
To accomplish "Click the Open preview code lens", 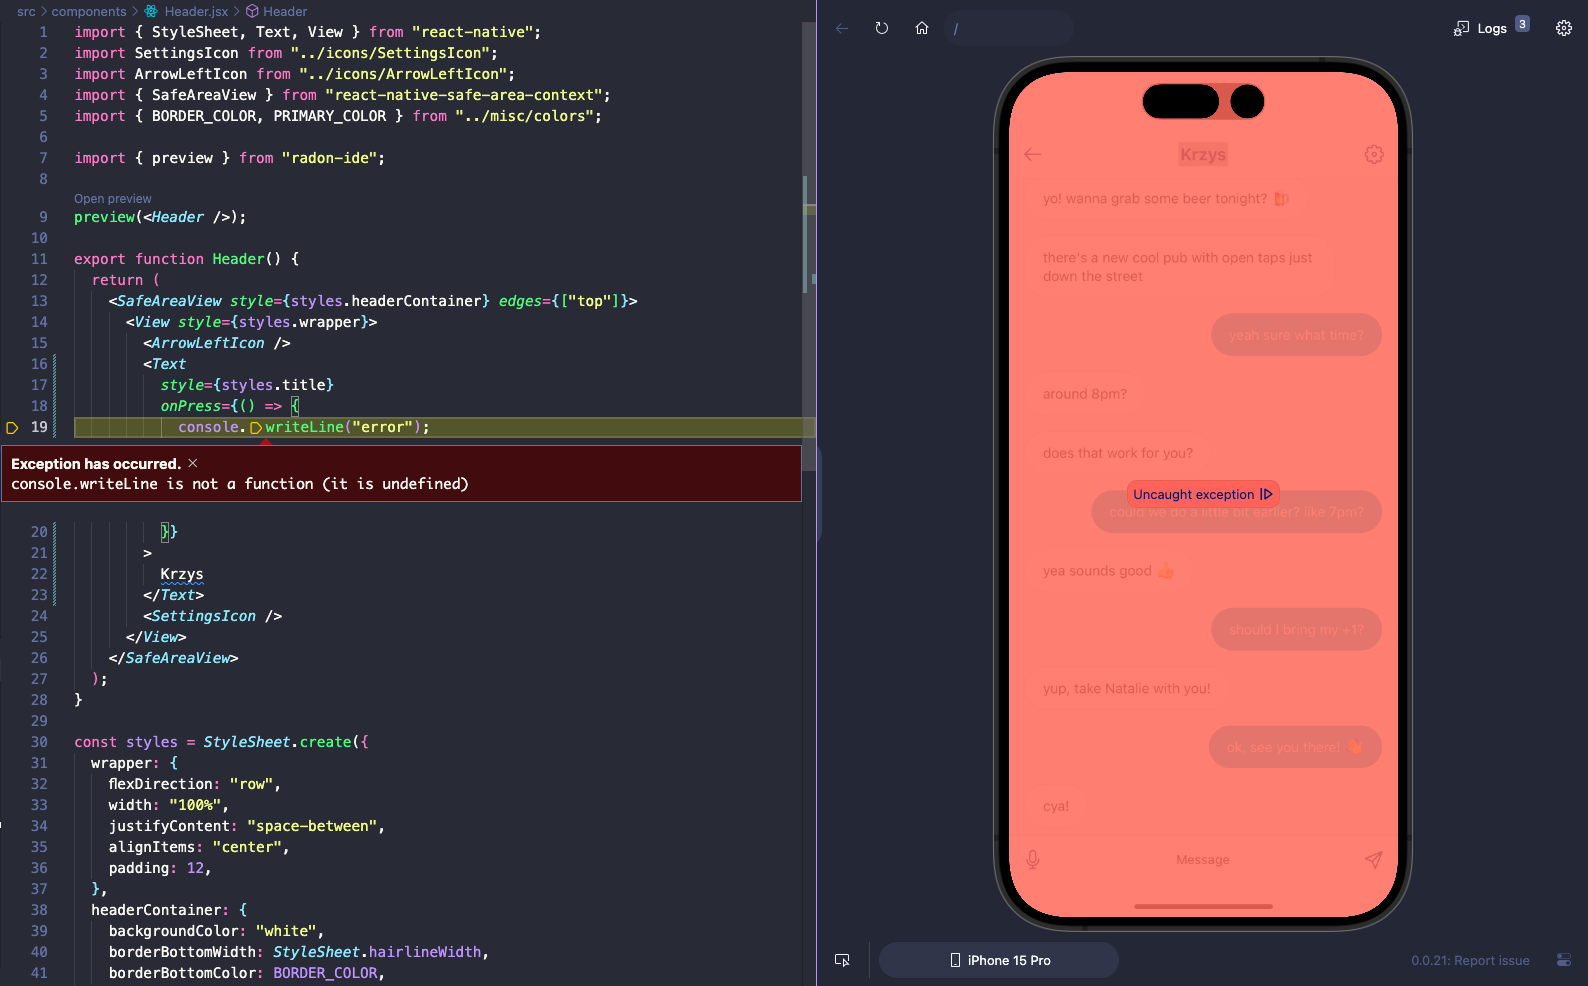I will pyautogui.click(x=113, y=198).
